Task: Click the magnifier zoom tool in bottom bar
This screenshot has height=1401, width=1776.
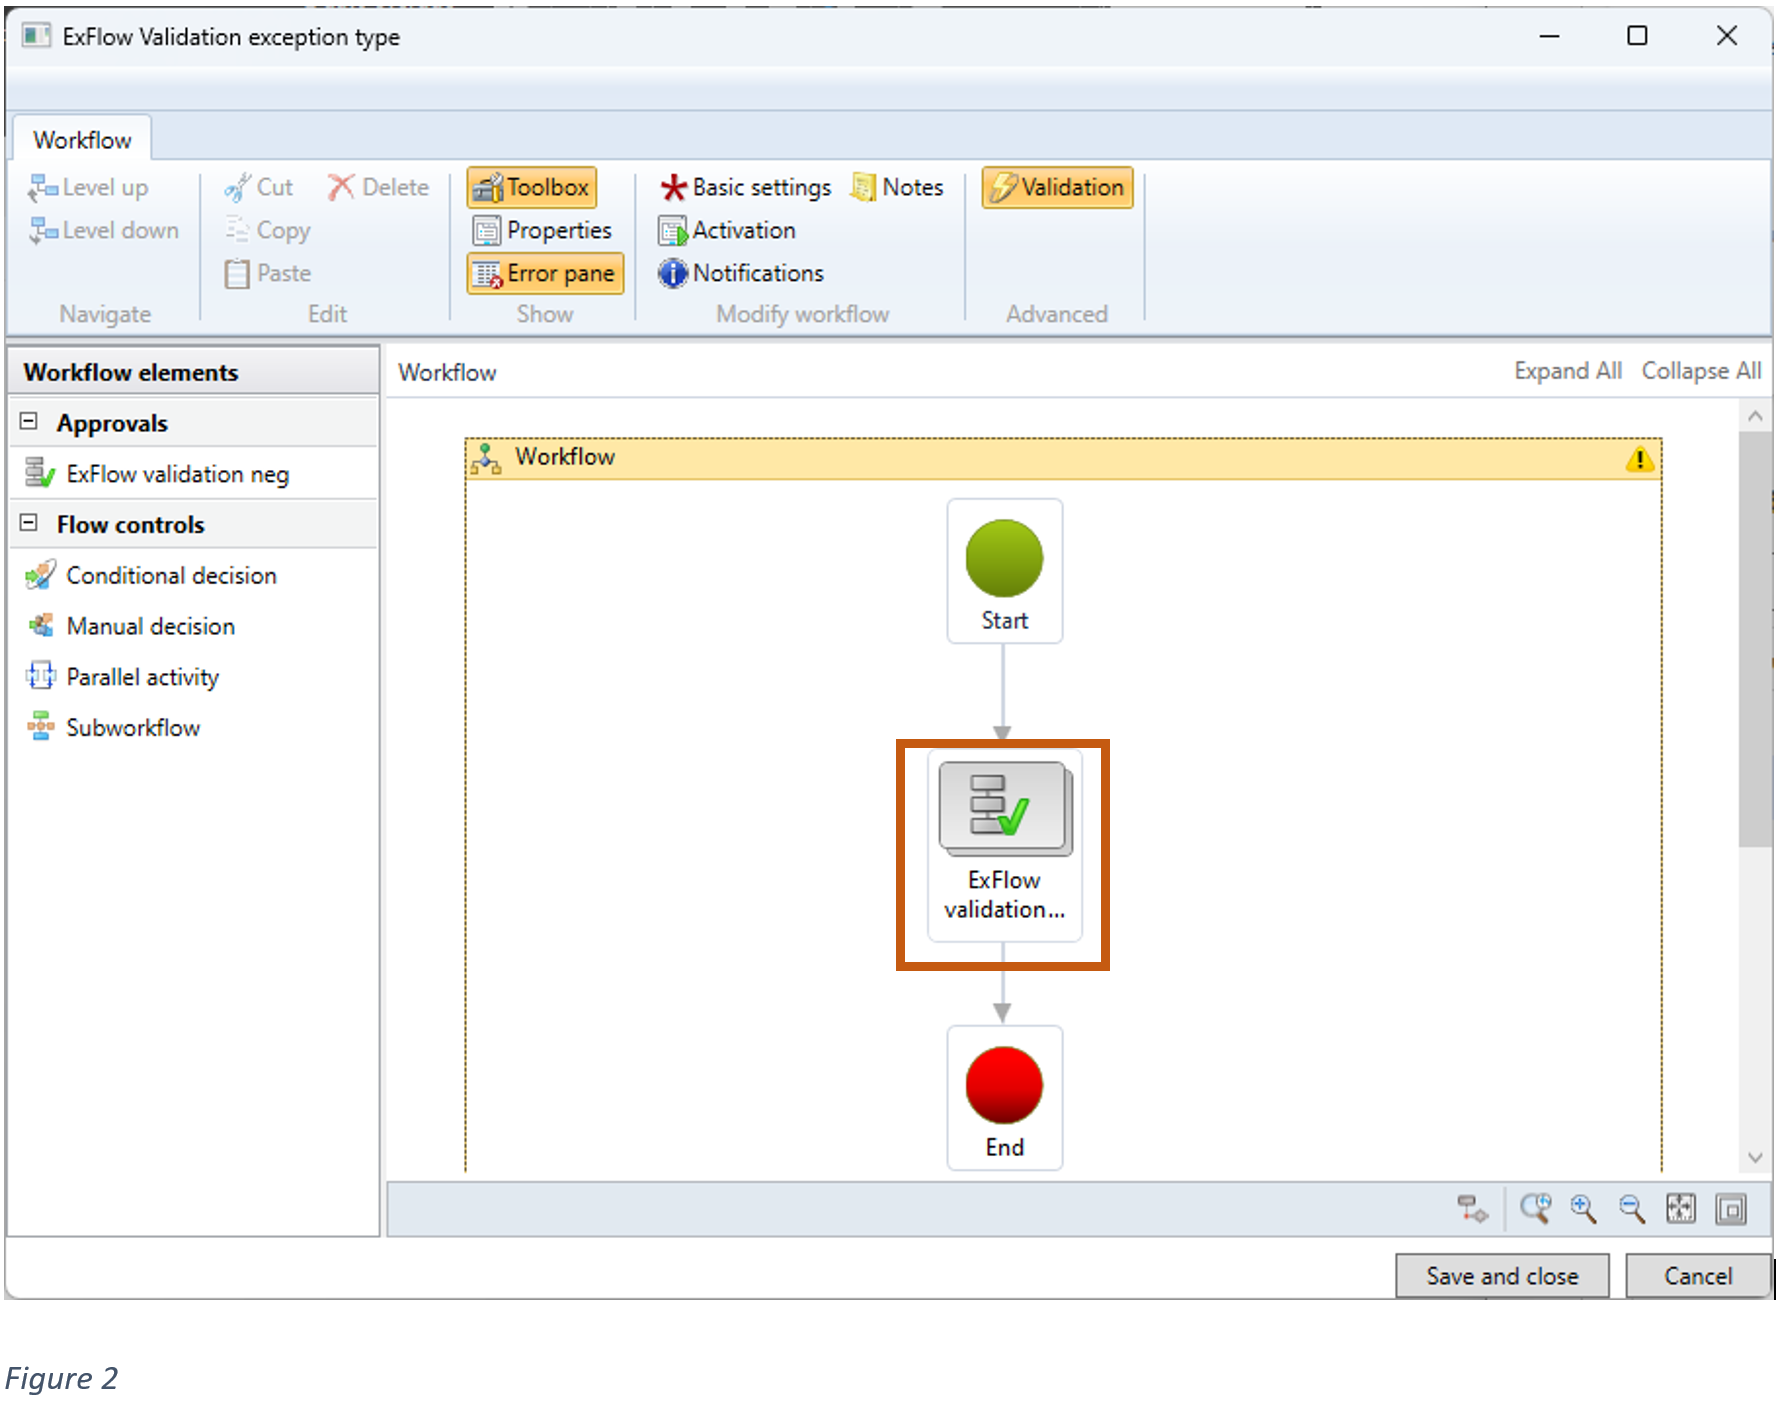Action: pyautogui.click(x=1535, y=1209)
